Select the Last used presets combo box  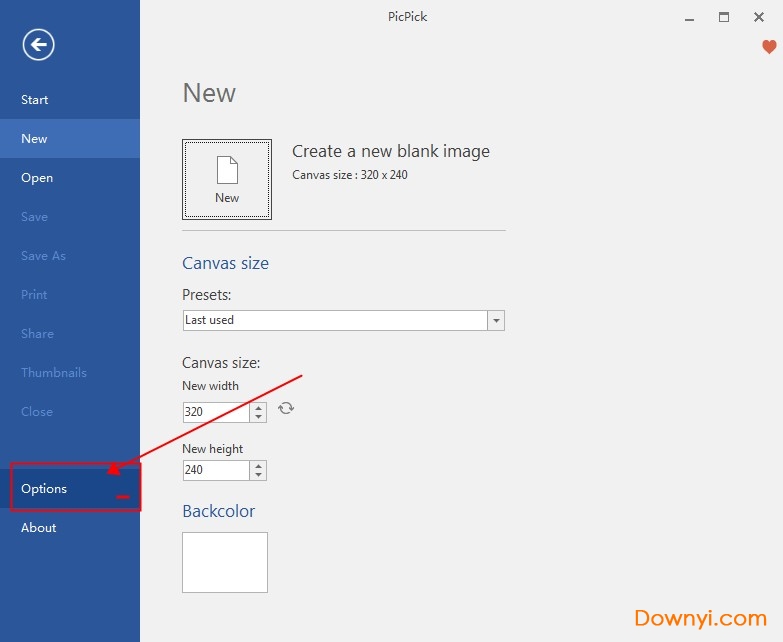pos(334,320)
